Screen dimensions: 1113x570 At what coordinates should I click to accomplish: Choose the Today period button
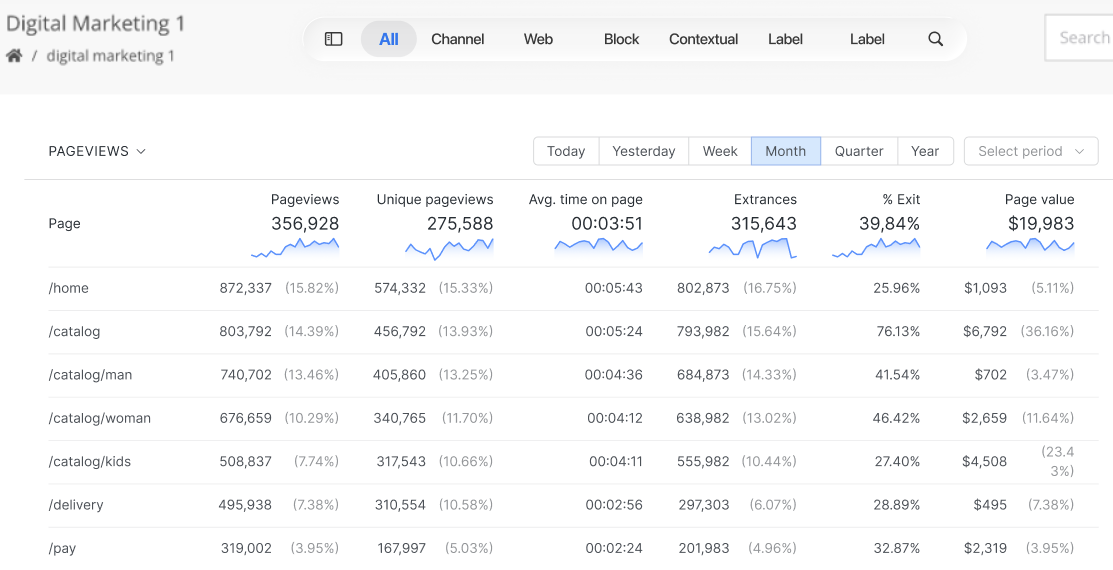[x=566, y=151]
